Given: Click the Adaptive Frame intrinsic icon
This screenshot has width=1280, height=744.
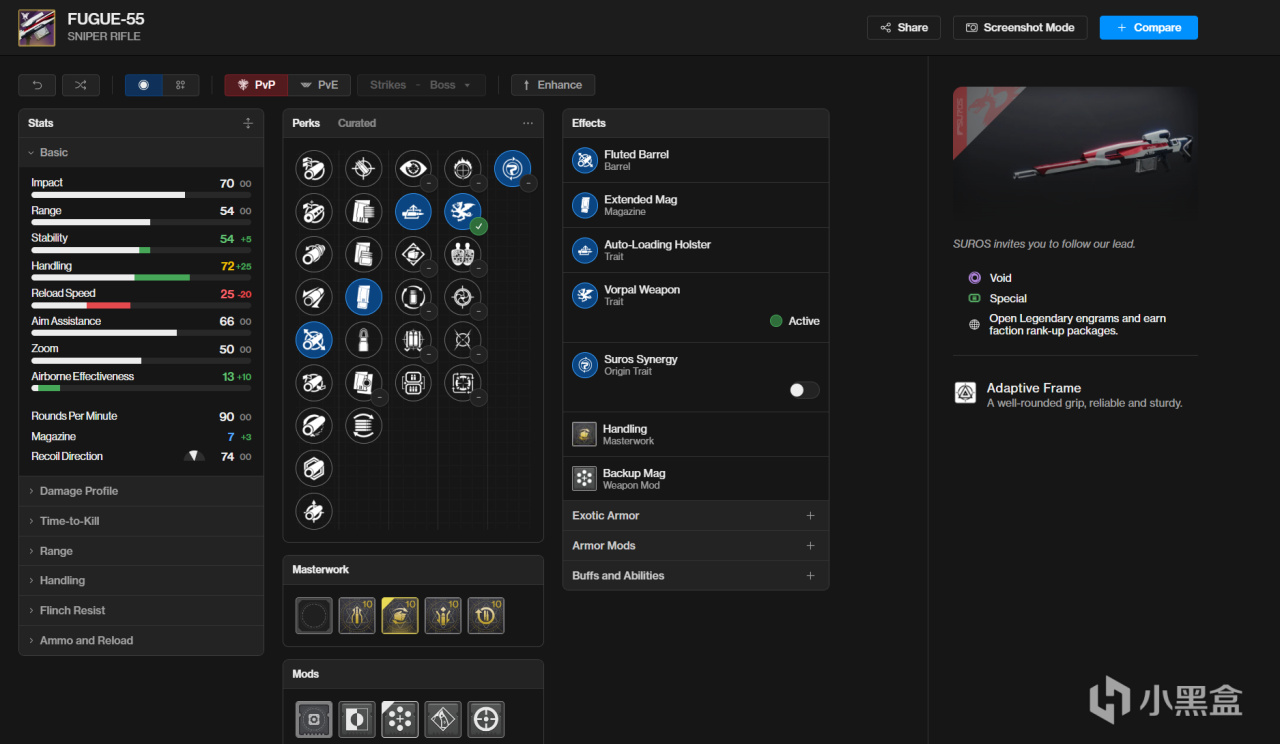Looking at the screenshot, I should tap(966, 393).
